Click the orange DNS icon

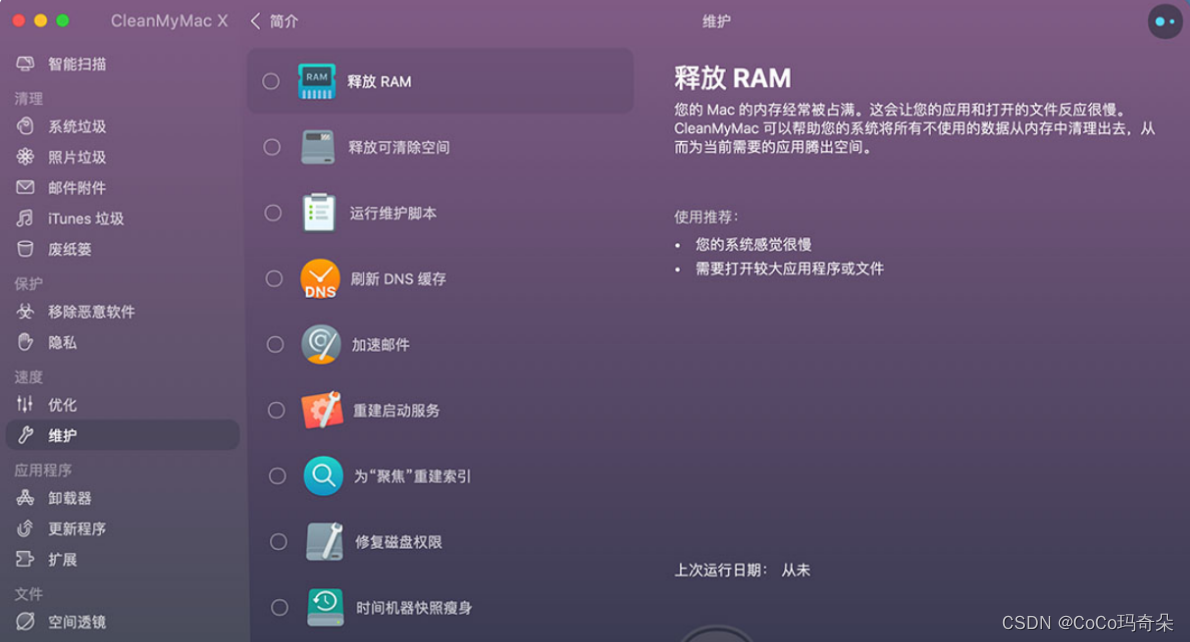click(320, 279)
